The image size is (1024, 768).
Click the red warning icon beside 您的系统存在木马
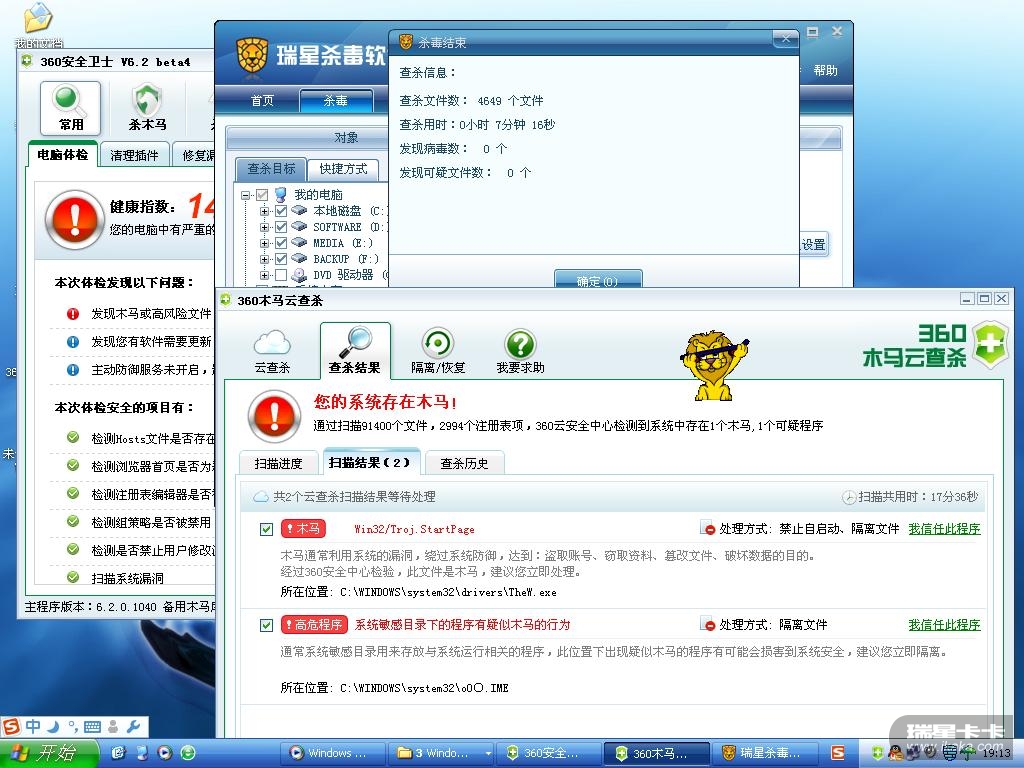[274, 417]
